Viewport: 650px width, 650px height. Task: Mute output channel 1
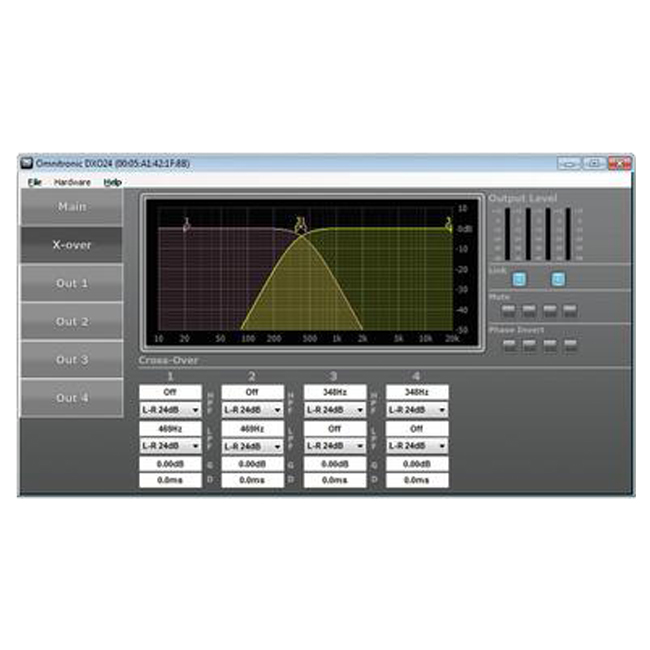(509, 311)
